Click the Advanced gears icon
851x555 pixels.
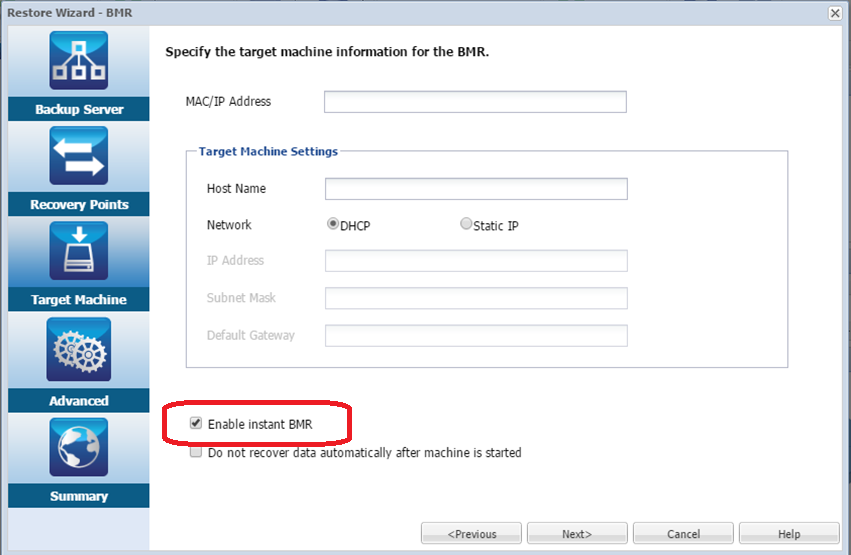coord(79,350)
